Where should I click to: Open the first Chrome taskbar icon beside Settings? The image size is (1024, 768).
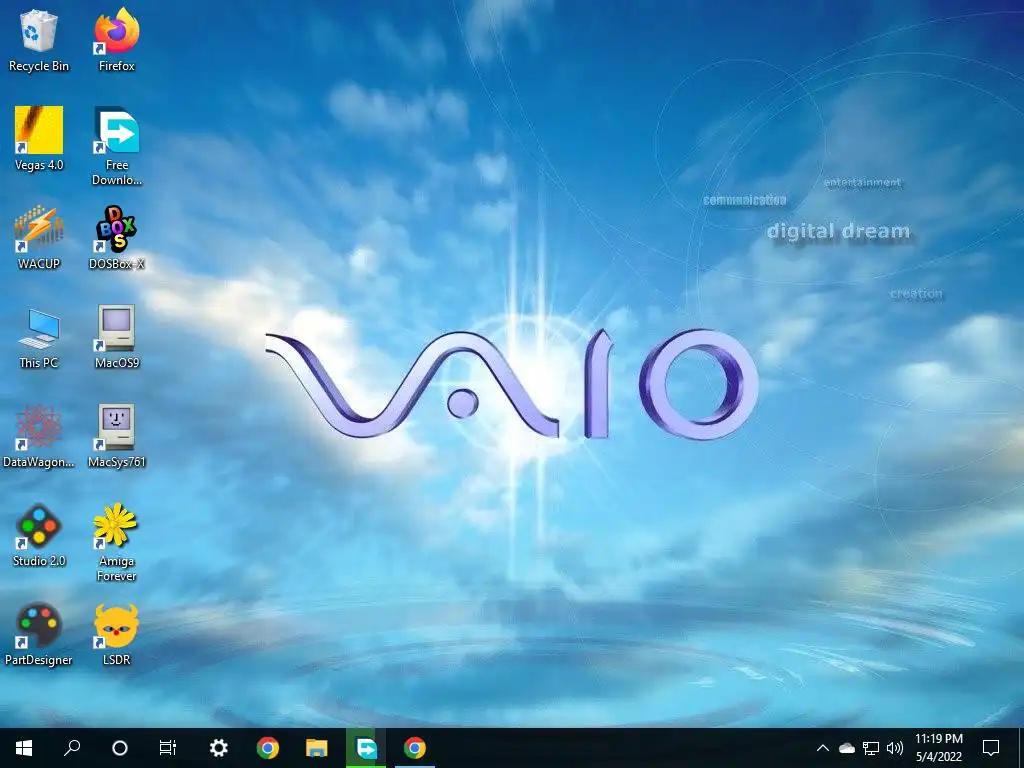click(268, 748)
